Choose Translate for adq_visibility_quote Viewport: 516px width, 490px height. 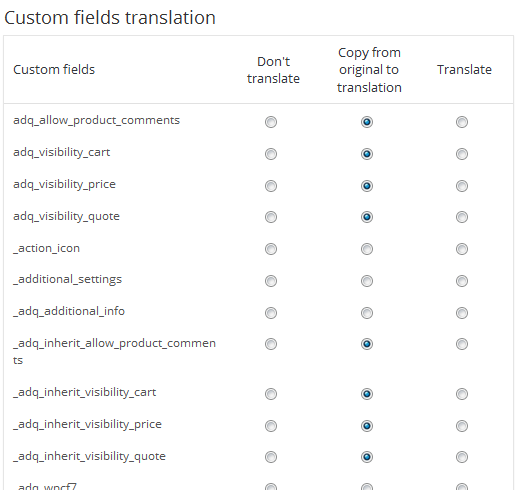pos(462,217)
